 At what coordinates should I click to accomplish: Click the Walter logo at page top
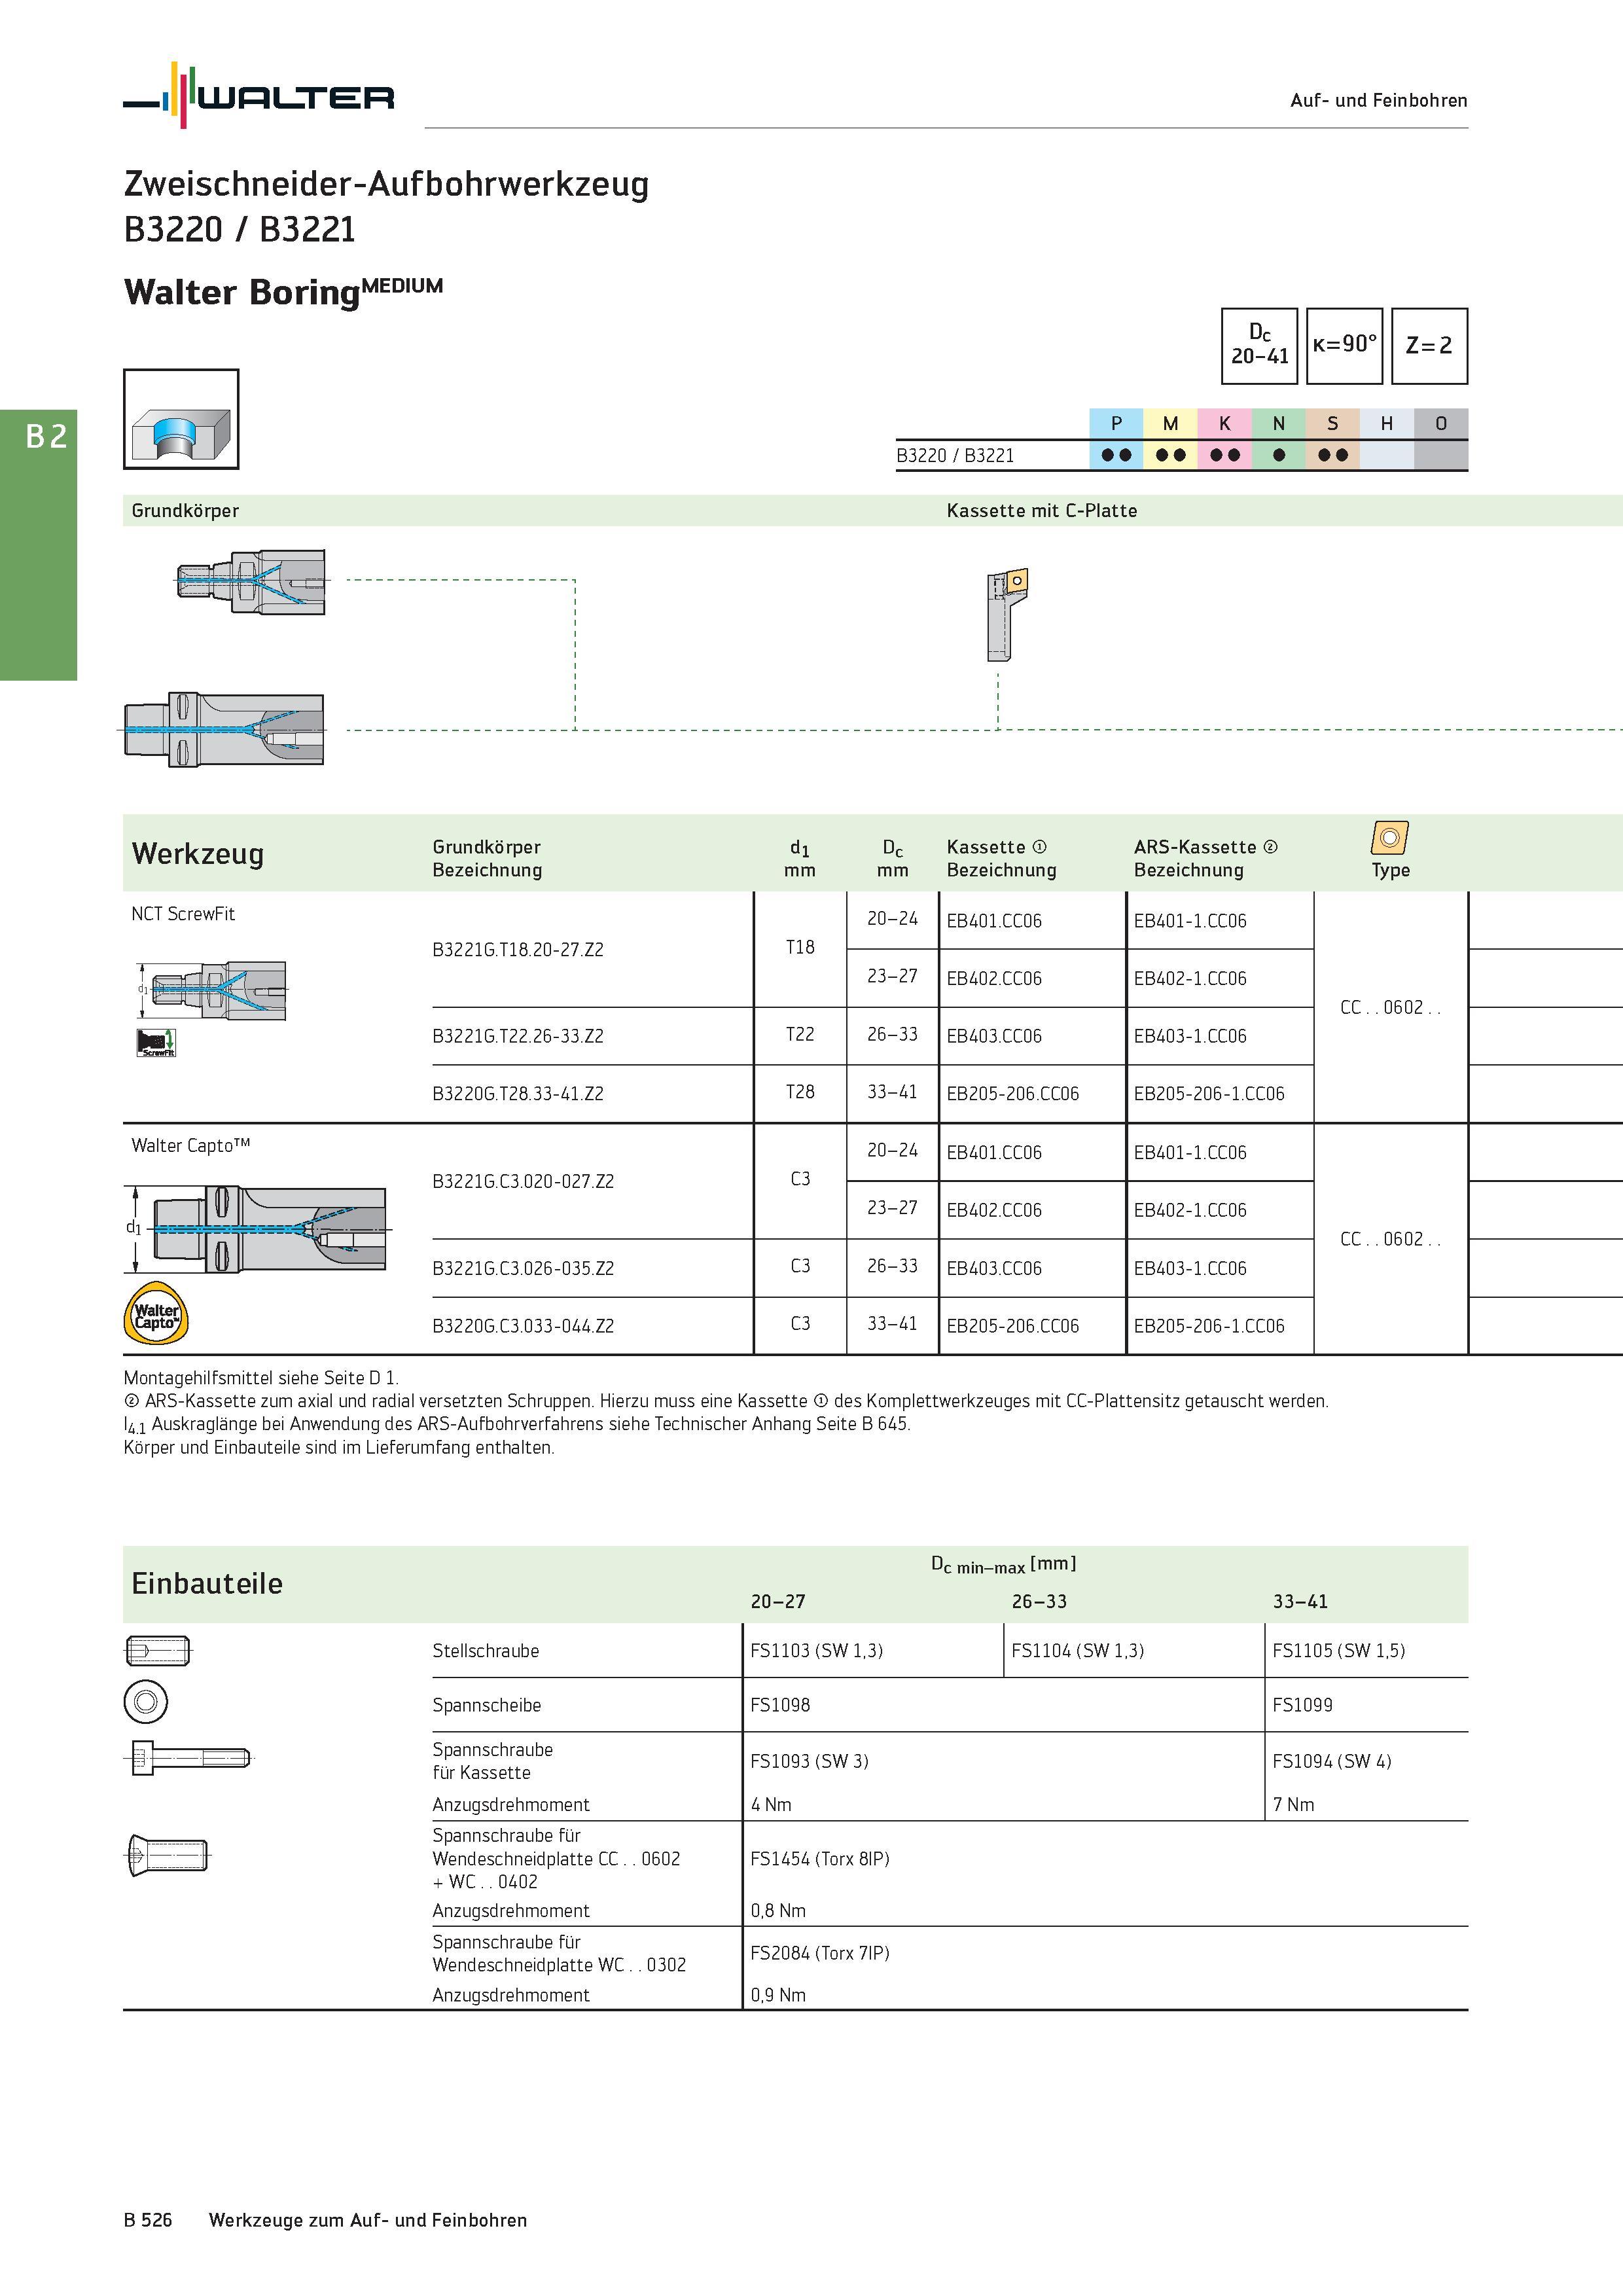pos(258,95)
